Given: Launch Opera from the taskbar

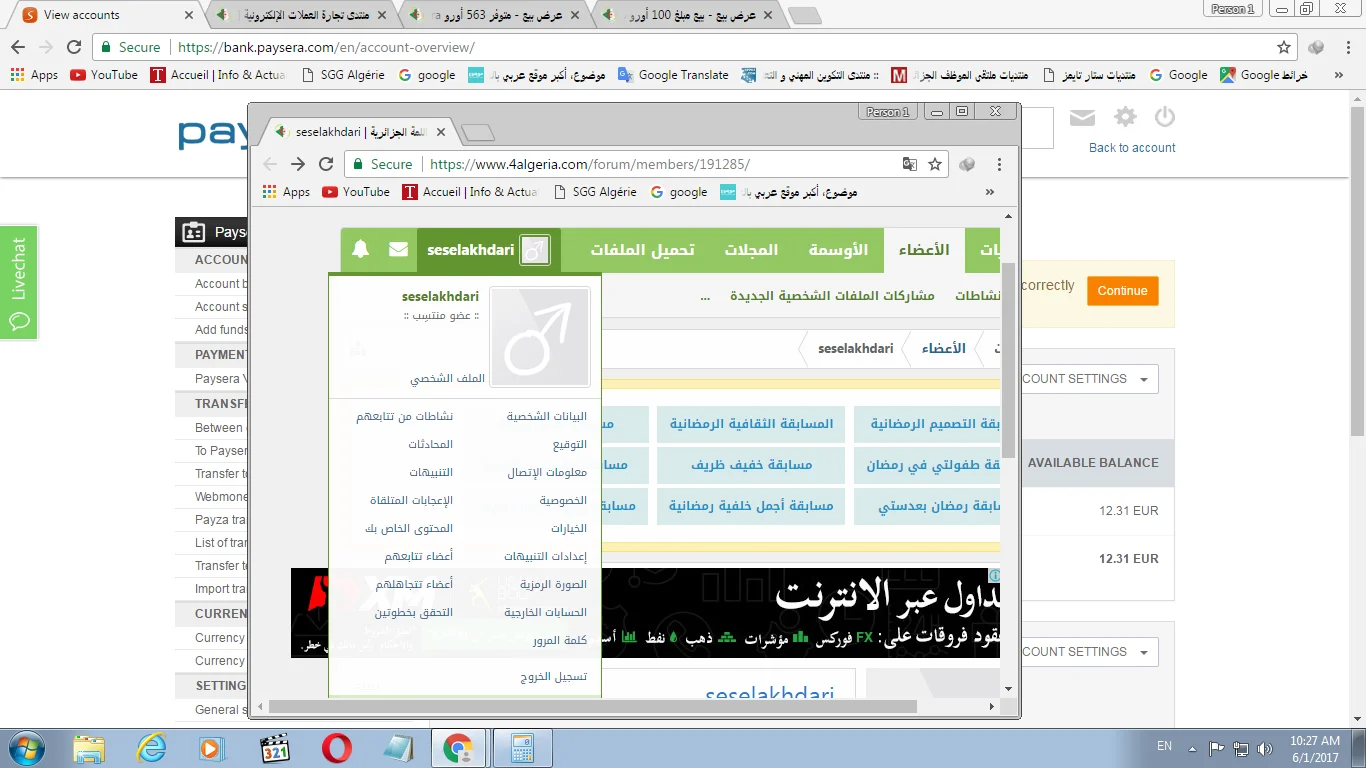Looking at the screenshot, I should tap(337, 748).
